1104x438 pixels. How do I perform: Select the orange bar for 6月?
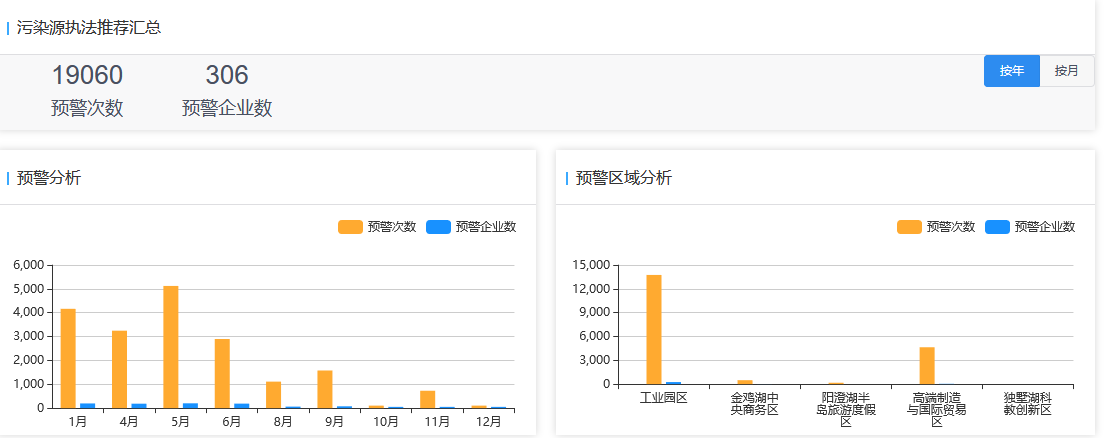222,373
